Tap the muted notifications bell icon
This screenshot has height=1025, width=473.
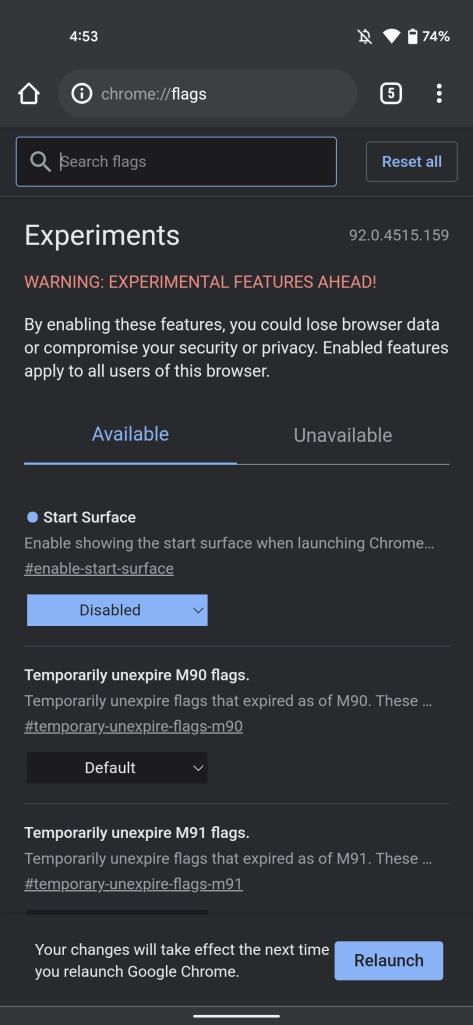click(x=365, y=37)
